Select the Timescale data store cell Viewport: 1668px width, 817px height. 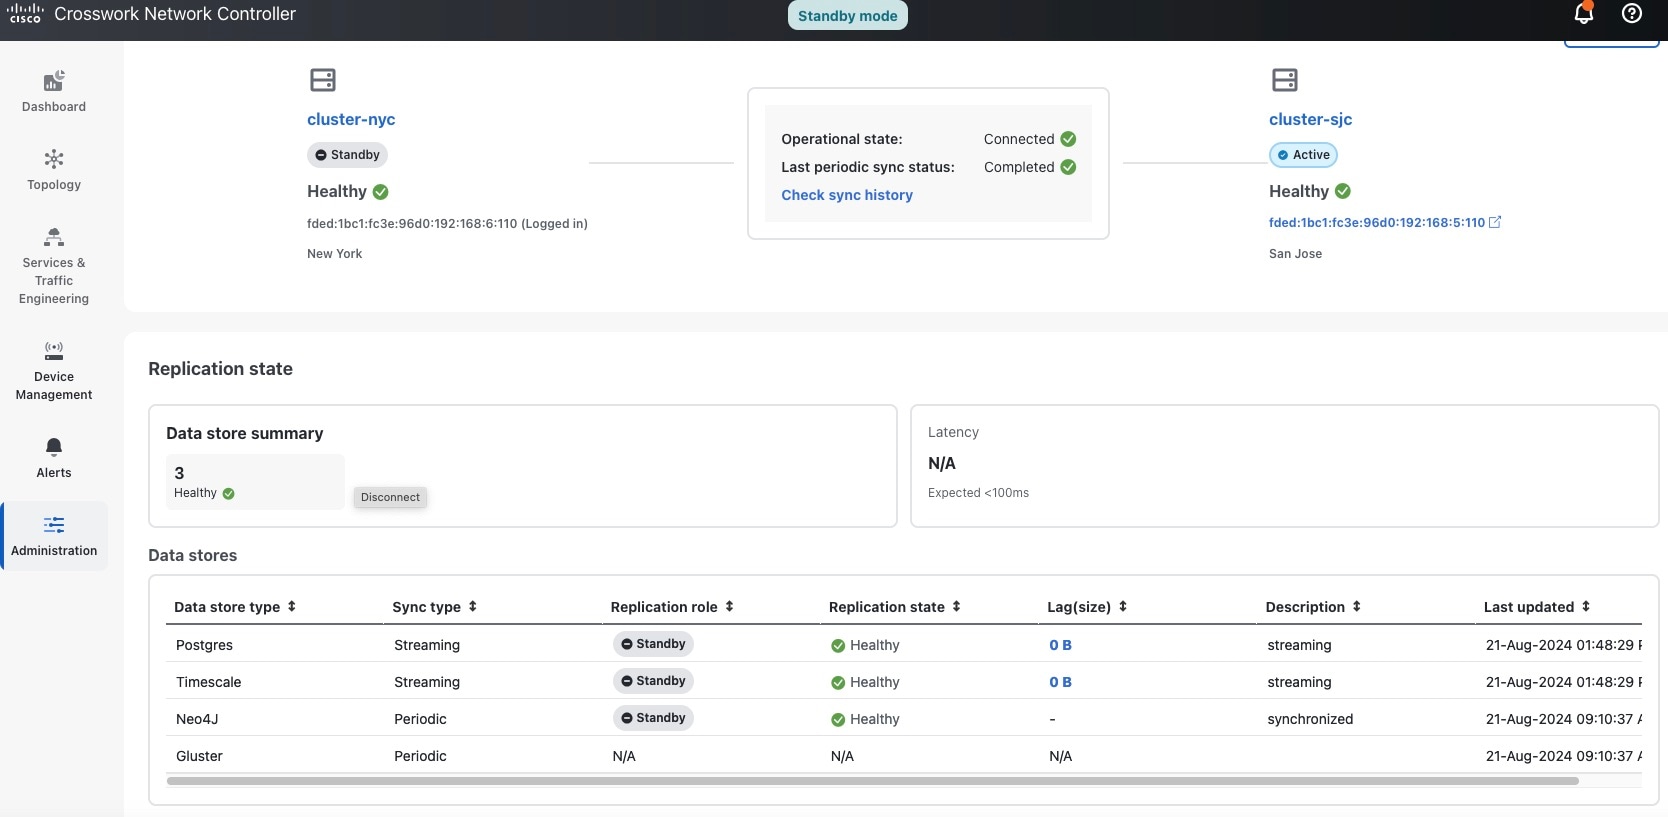(208, 682)
